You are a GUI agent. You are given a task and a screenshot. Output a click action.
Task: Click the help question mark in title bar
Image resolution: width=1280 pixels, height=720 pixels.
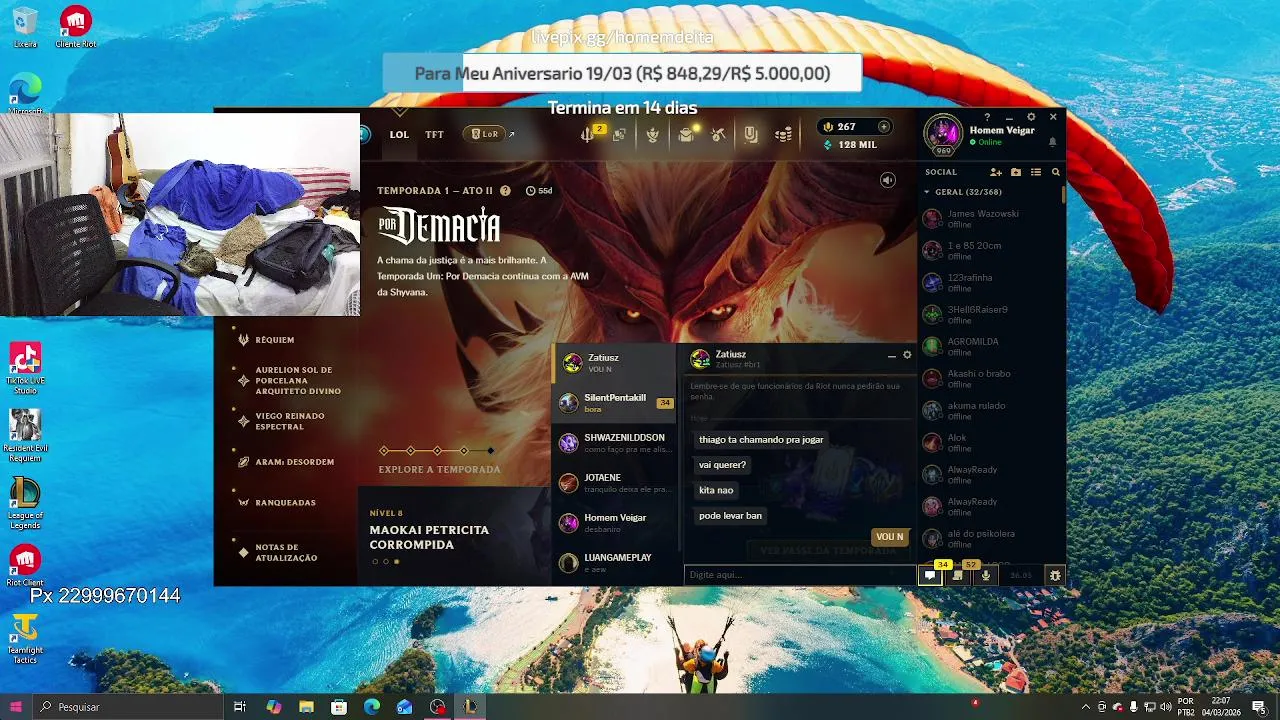[987, 117]
